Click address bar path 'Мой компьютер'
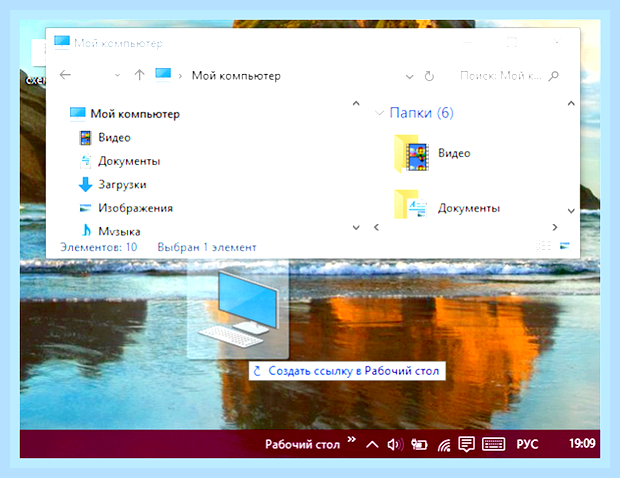 (x=236, y=76)
